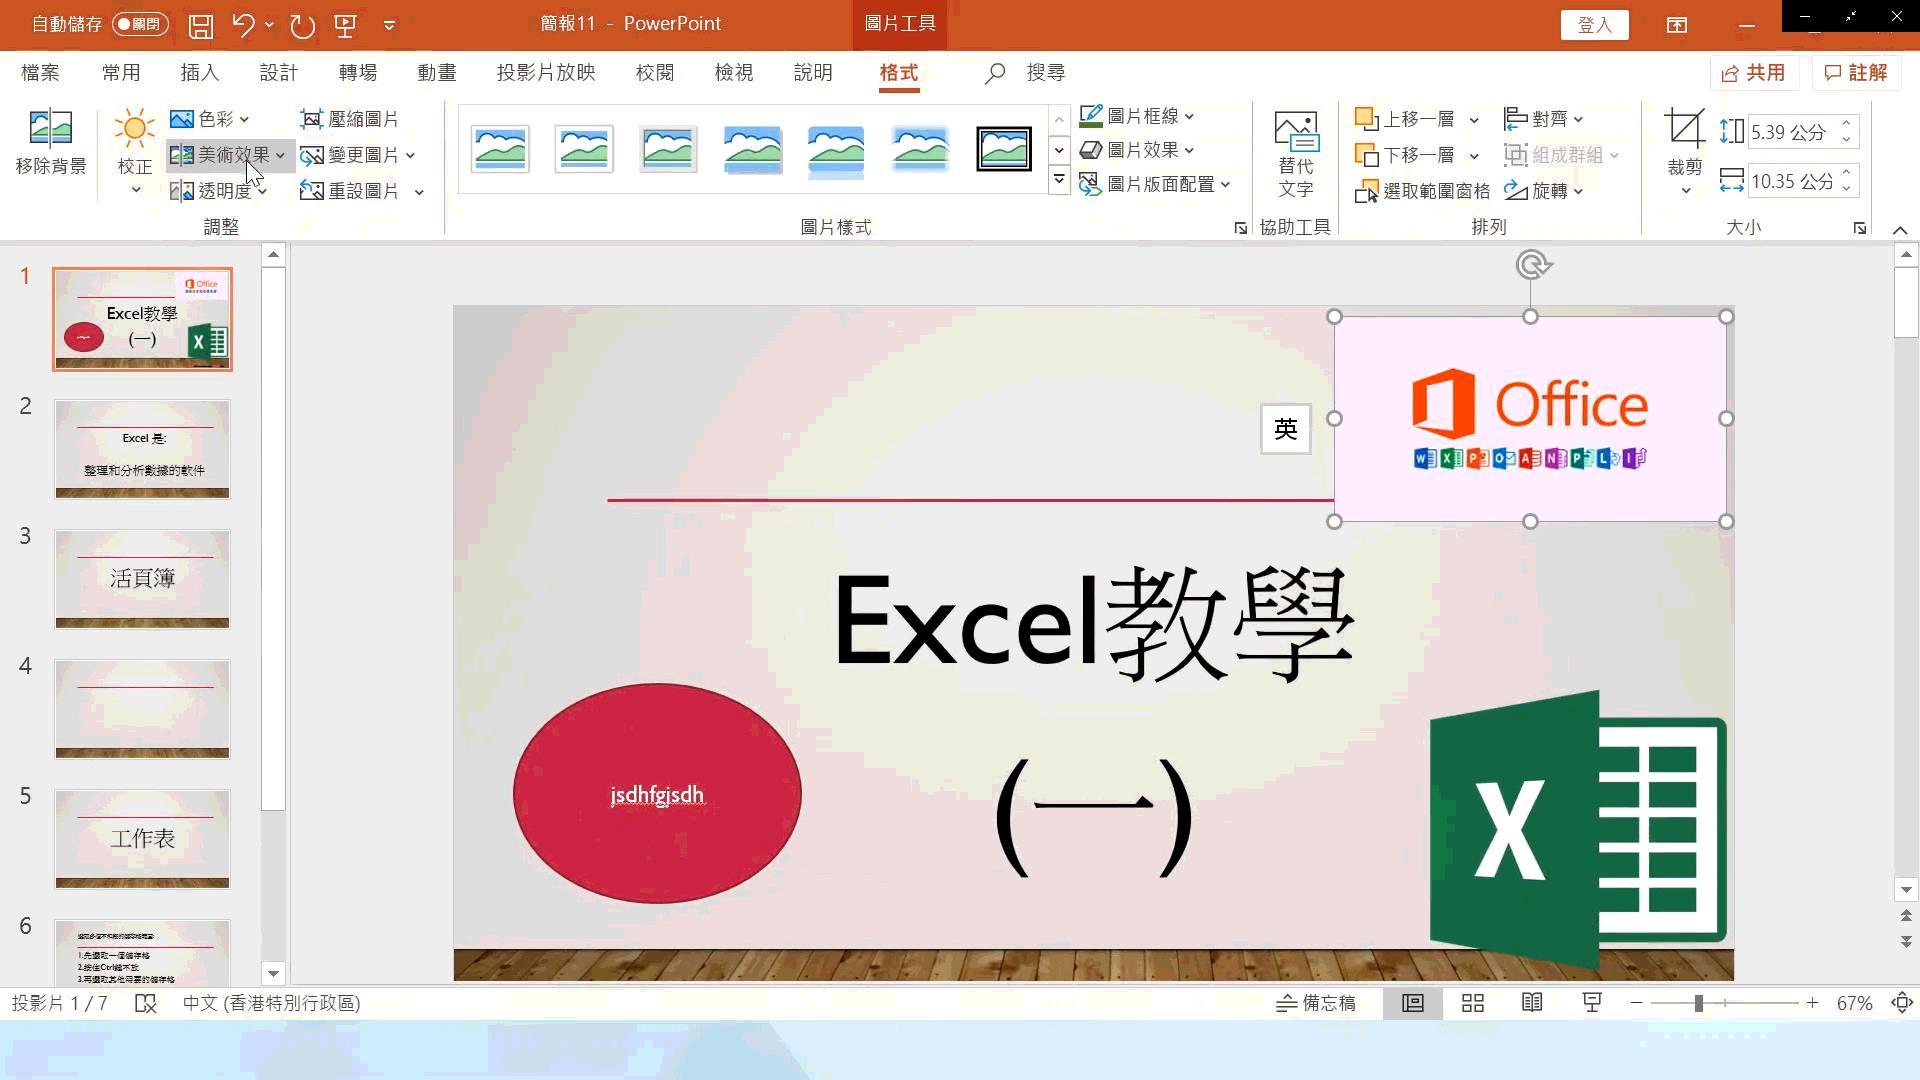Open Align (對齊) dropdown
Screen dimensions: 1920x1080
pyautogui.click(x=1545, y=119)
